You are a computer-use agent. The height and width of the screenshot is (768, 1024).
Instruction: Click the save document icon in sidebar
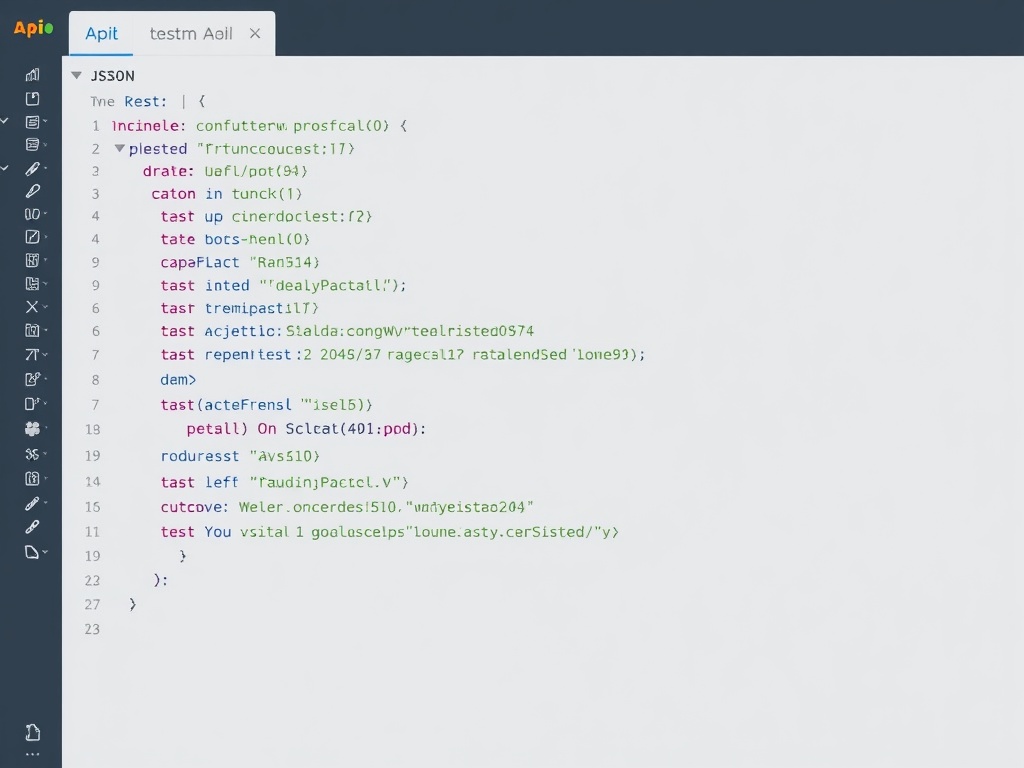(33, 98)
